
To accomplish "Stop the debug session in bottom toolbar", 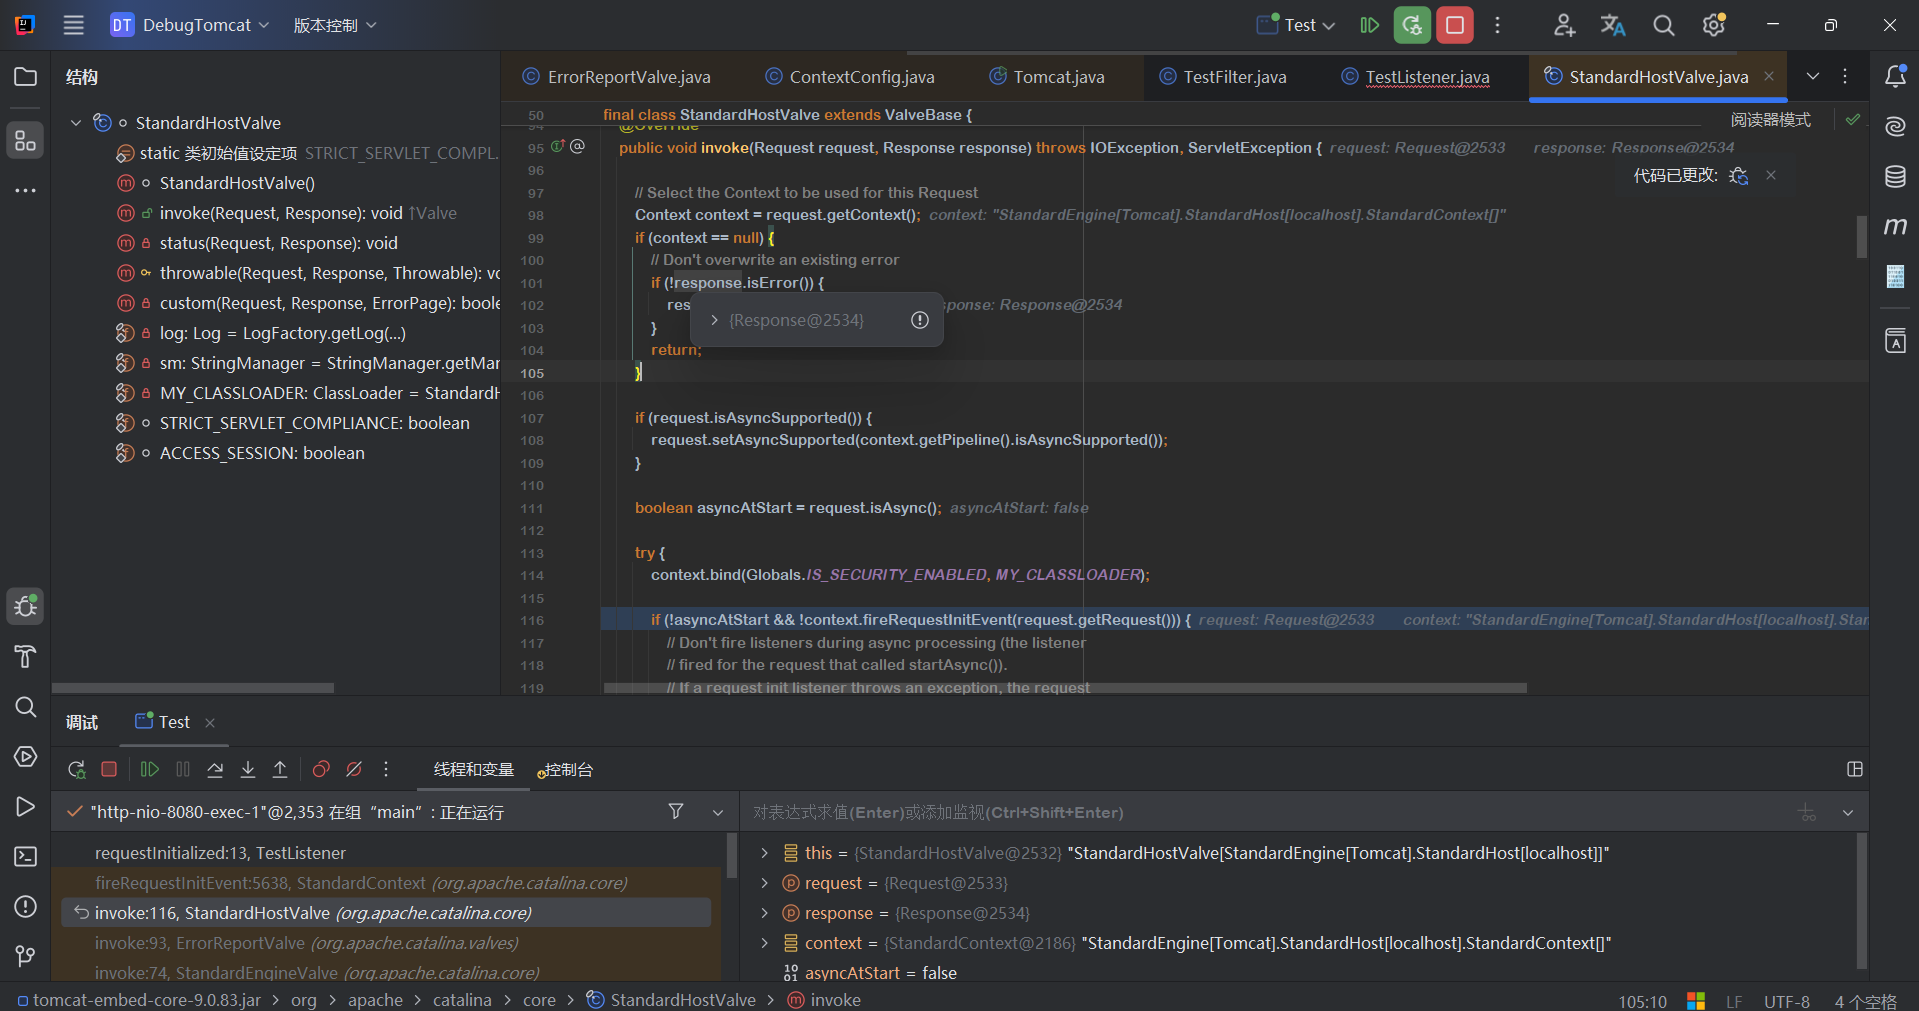I will point(110,769).
